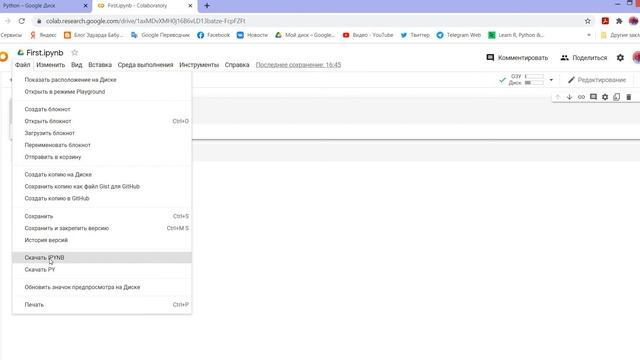Open Новости bookmark
This screenshot has height=360, width=640.
coord(252,35)
